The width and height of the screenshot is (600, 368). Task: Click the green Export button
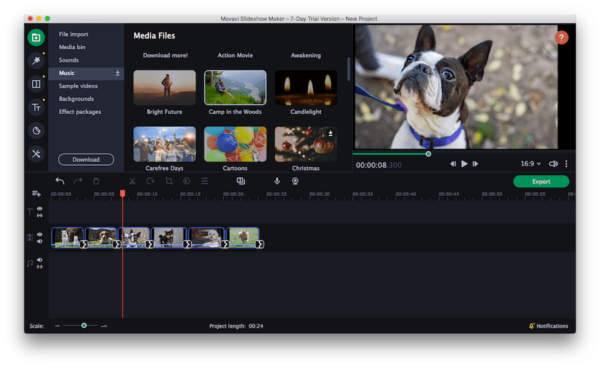click(541, 182)
